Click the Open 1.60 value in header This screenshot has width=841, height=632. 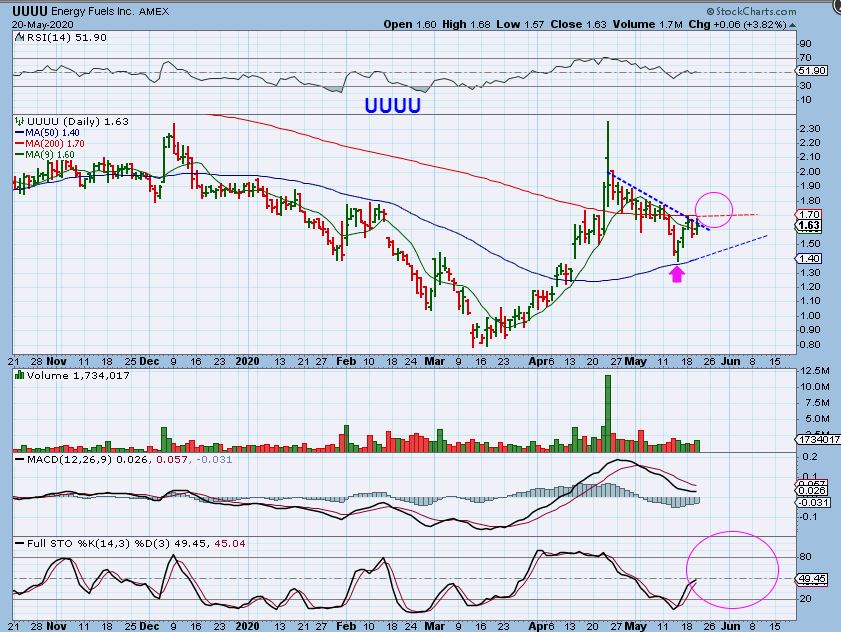coord(410,25)
